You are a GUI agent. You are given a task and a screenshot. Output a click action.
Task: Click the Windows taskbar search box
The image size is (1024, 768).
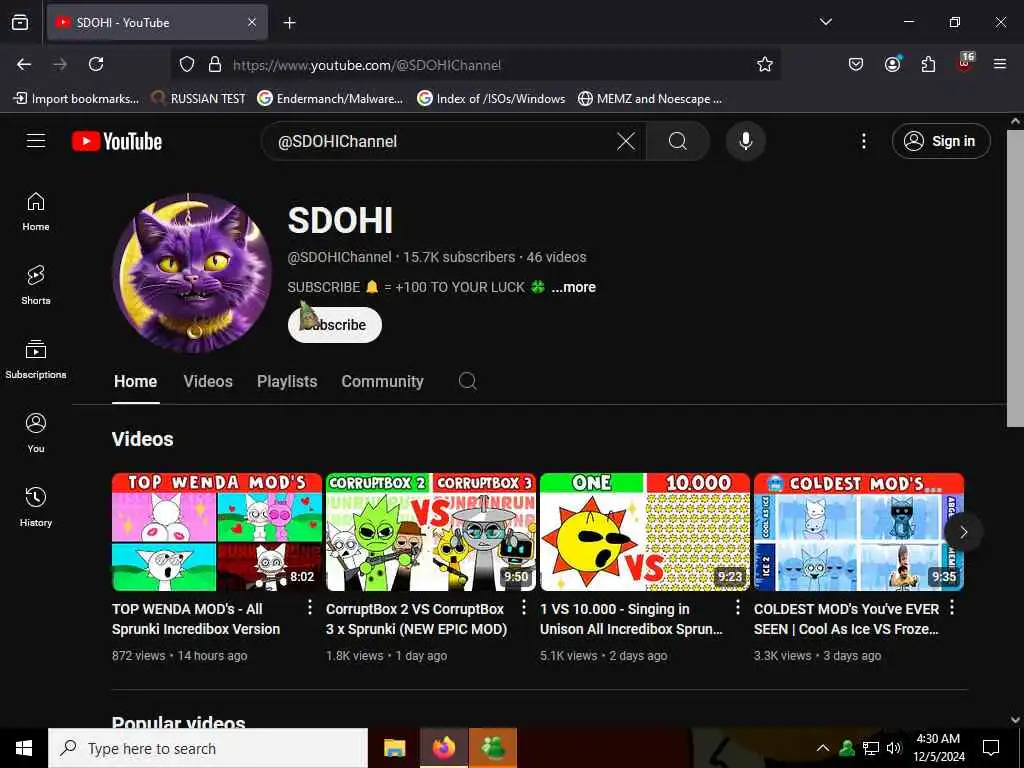[208, 748]
